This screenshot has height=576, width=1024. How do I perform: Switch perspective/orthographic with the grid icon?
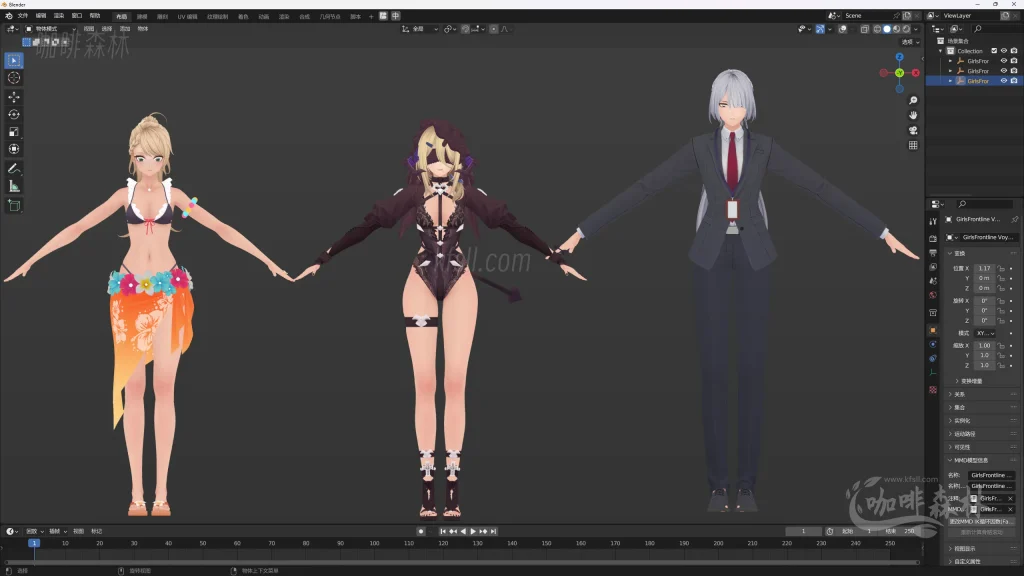913,145
